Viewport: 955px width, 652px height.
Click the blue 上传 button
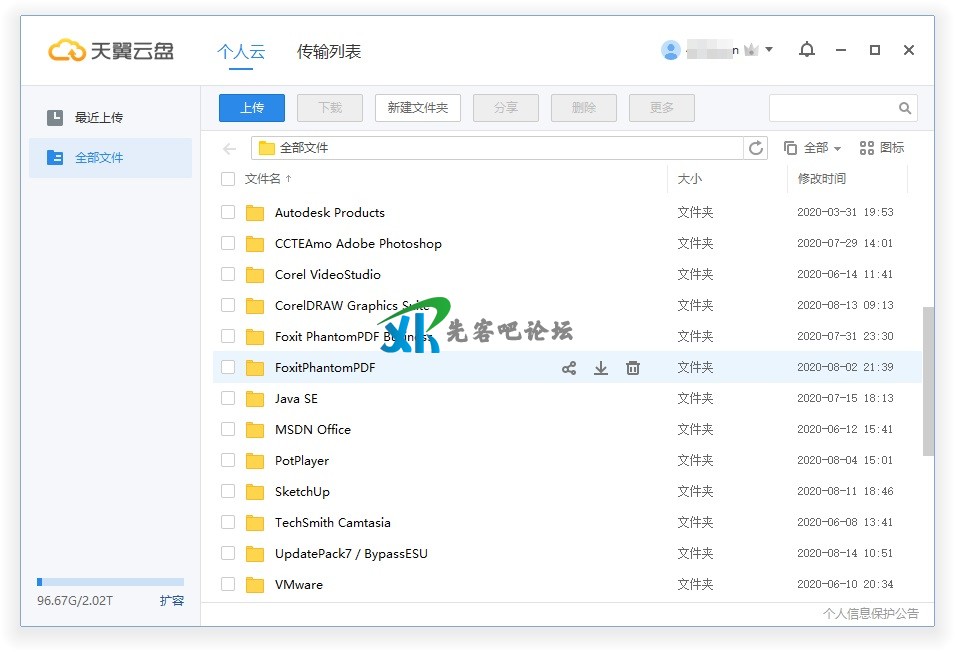pos(252,108)
